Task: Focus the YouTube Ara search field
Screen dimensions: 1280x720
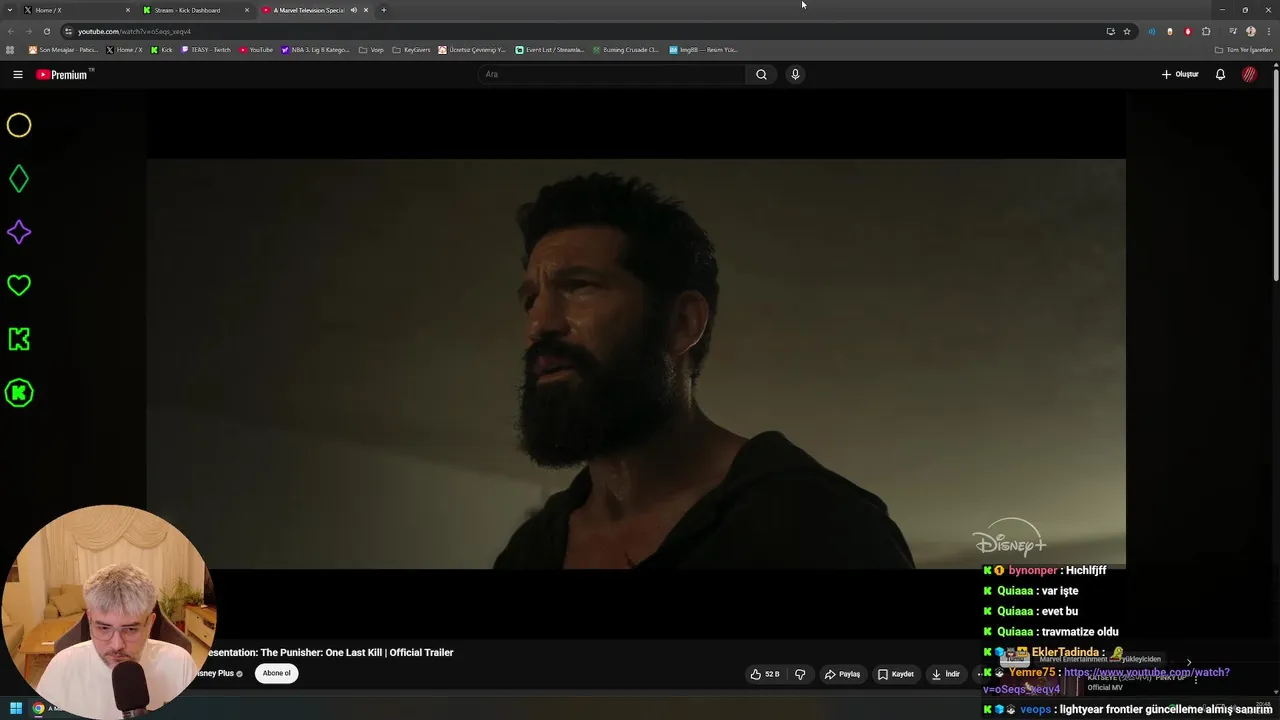Action: pyautogui.click(x=612, y=74)
